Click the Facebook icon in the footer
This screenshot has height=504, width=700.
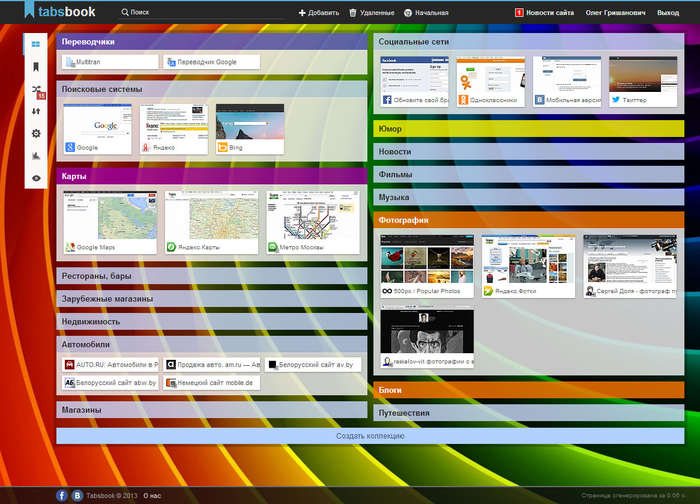[62, 495]
